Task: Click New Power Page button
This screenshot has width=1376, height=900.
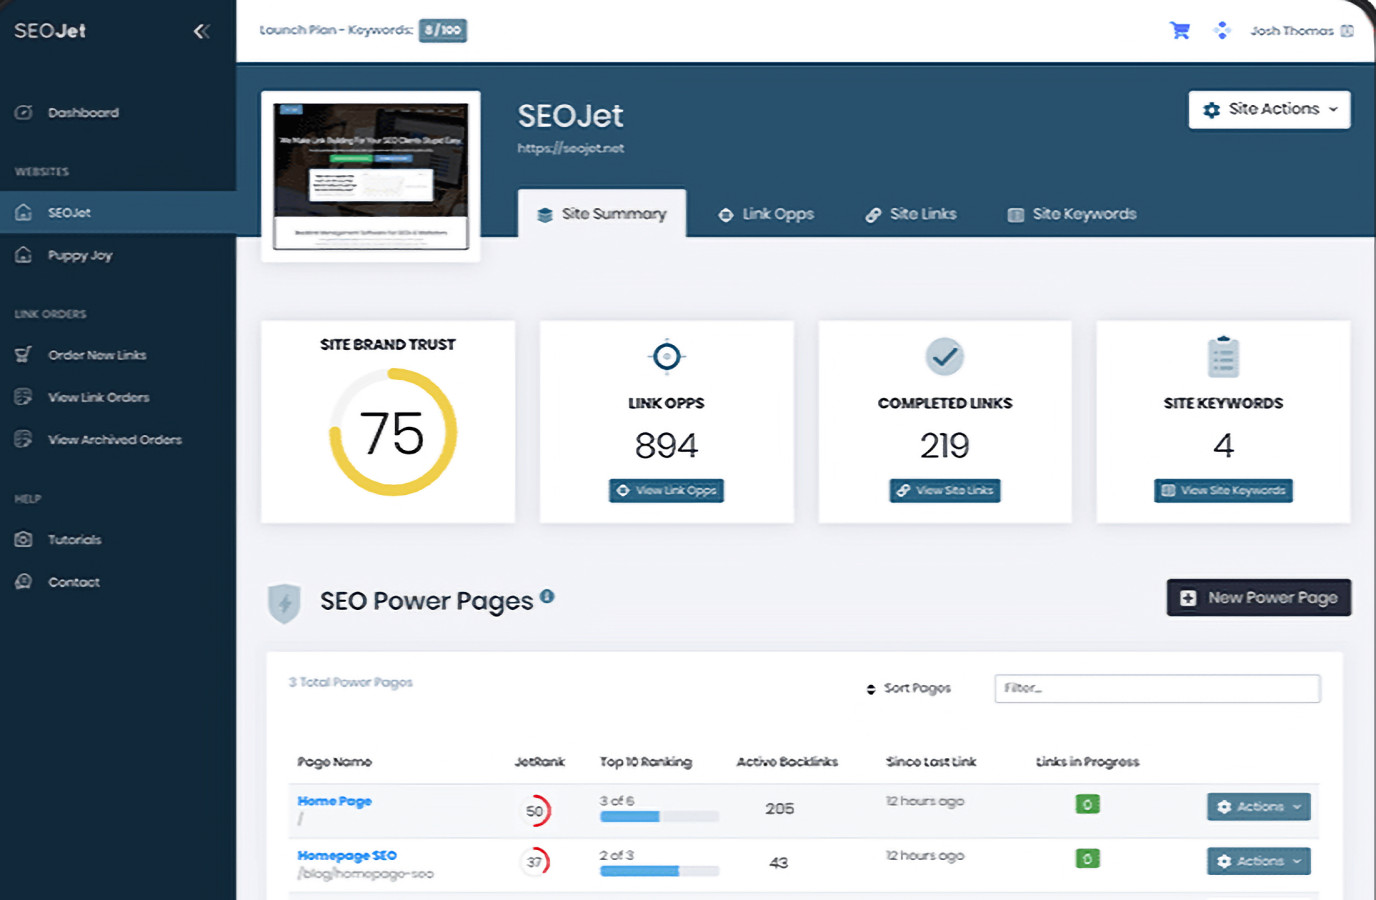Action: tap(1259, 597)
